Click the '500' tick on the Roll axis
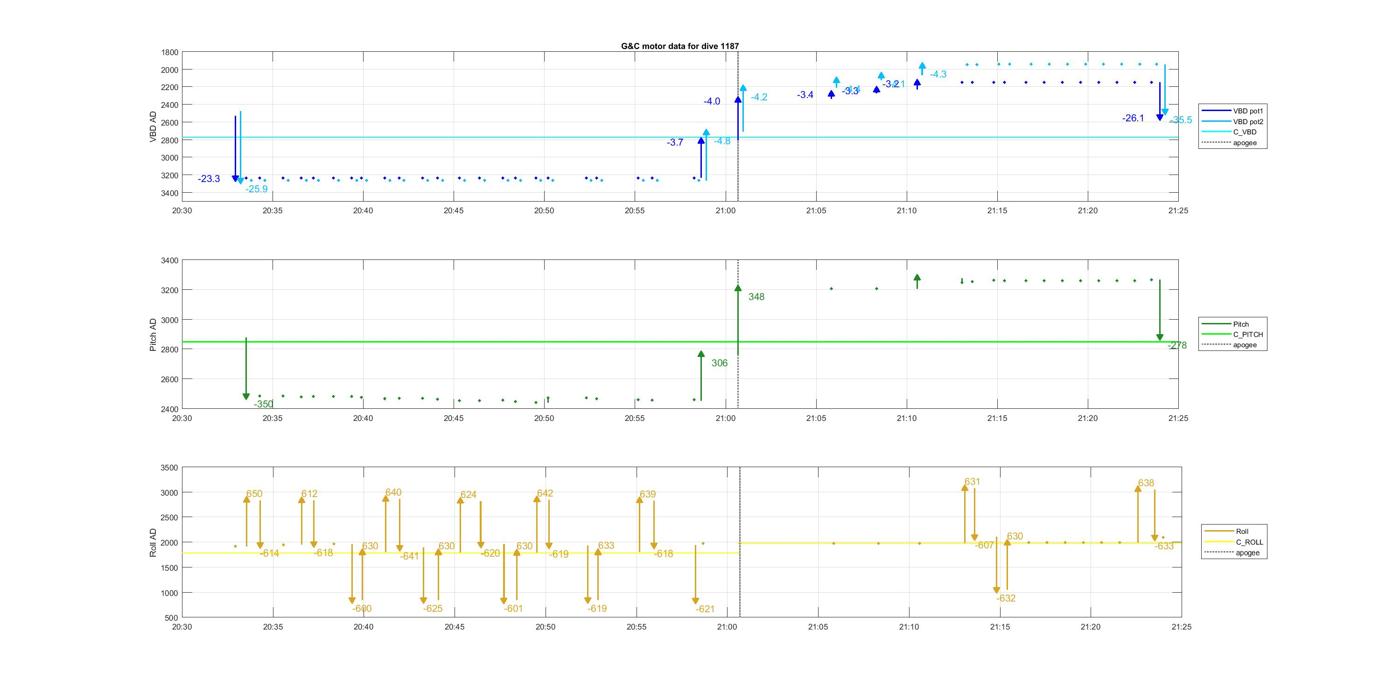This screenshot has height=693, width=1400. pos(172,618)
